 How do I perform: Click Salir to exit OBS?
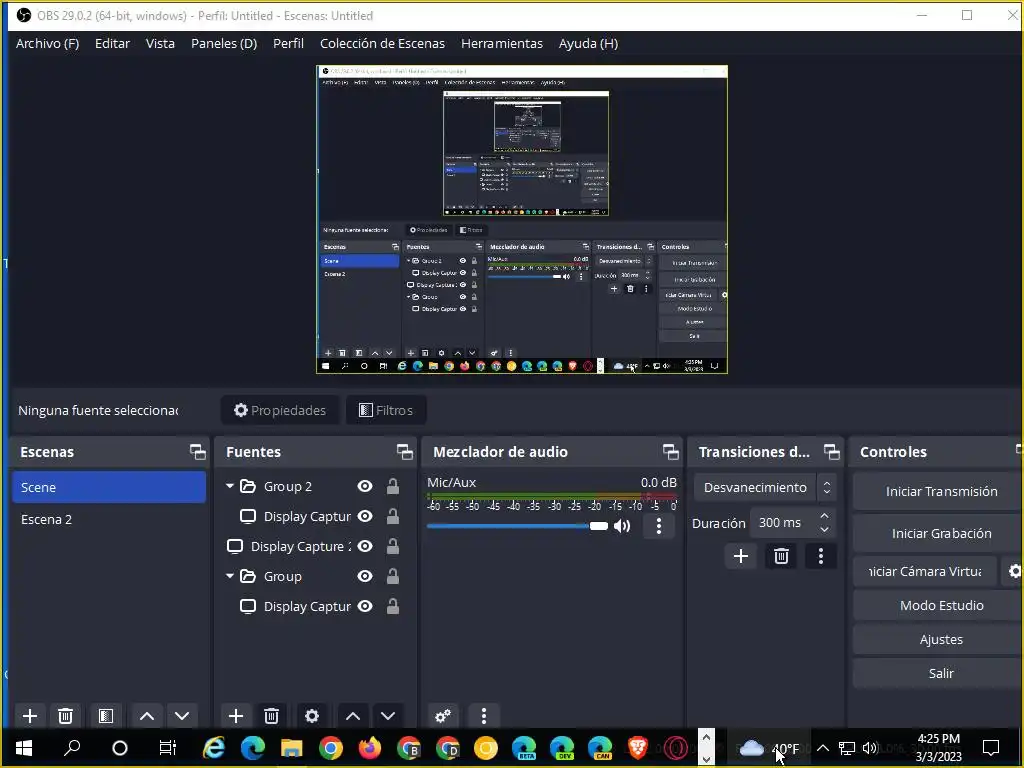(x=940, y=673)
